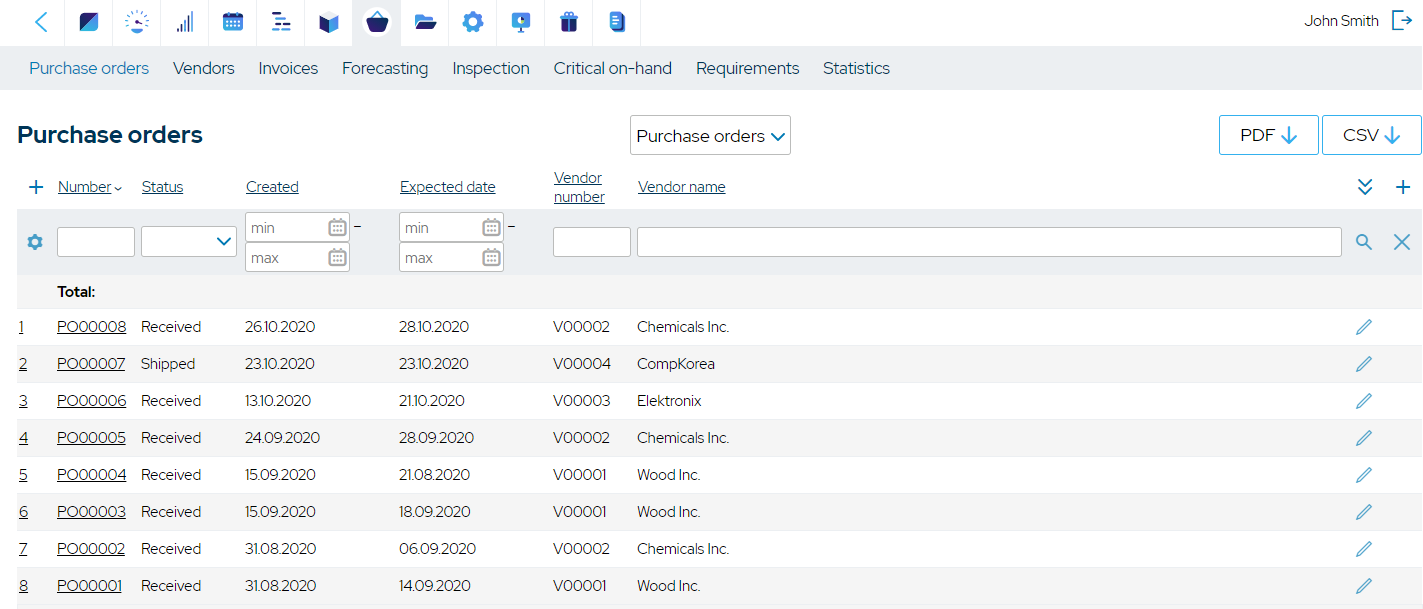
Task: Expand rows with the double chevron icon
Action: point(1364,186)
